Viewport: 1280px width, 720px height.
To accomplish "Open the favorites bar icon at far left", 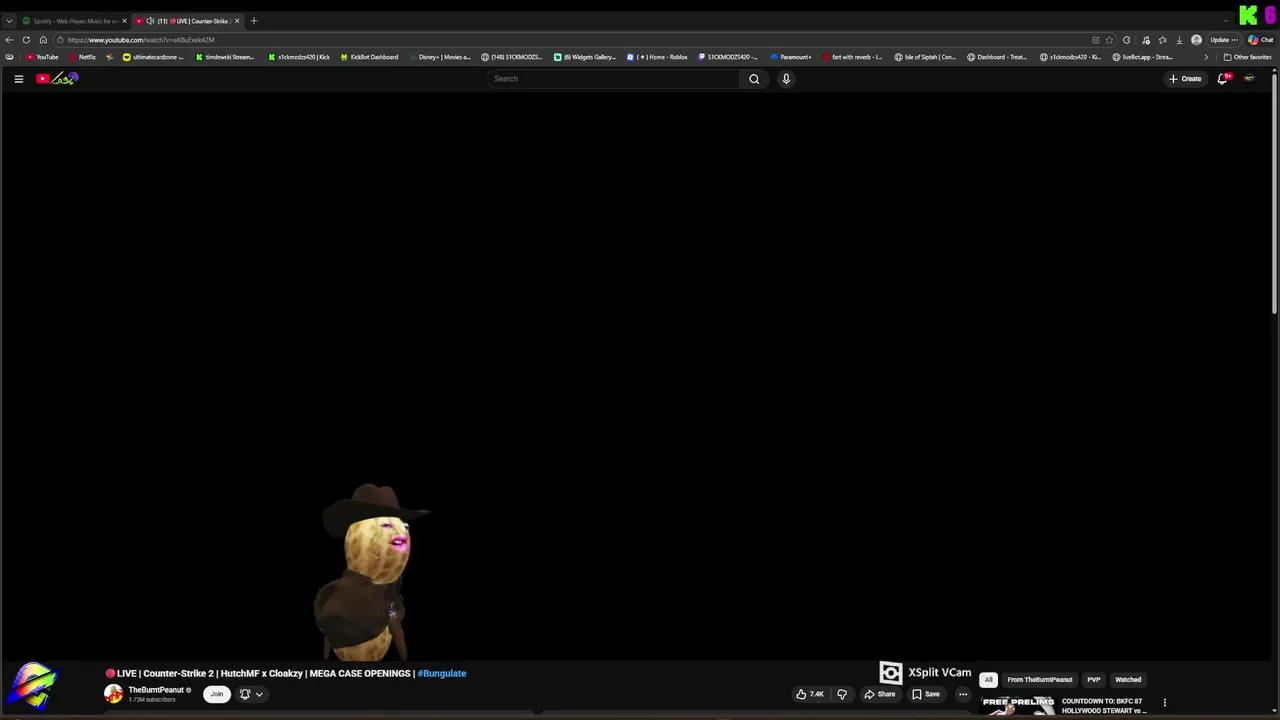I will point(9,57).
